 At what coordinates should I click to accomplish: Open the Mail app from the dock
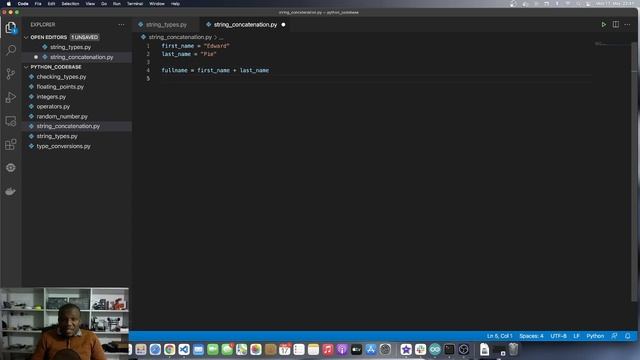[198, 349]
